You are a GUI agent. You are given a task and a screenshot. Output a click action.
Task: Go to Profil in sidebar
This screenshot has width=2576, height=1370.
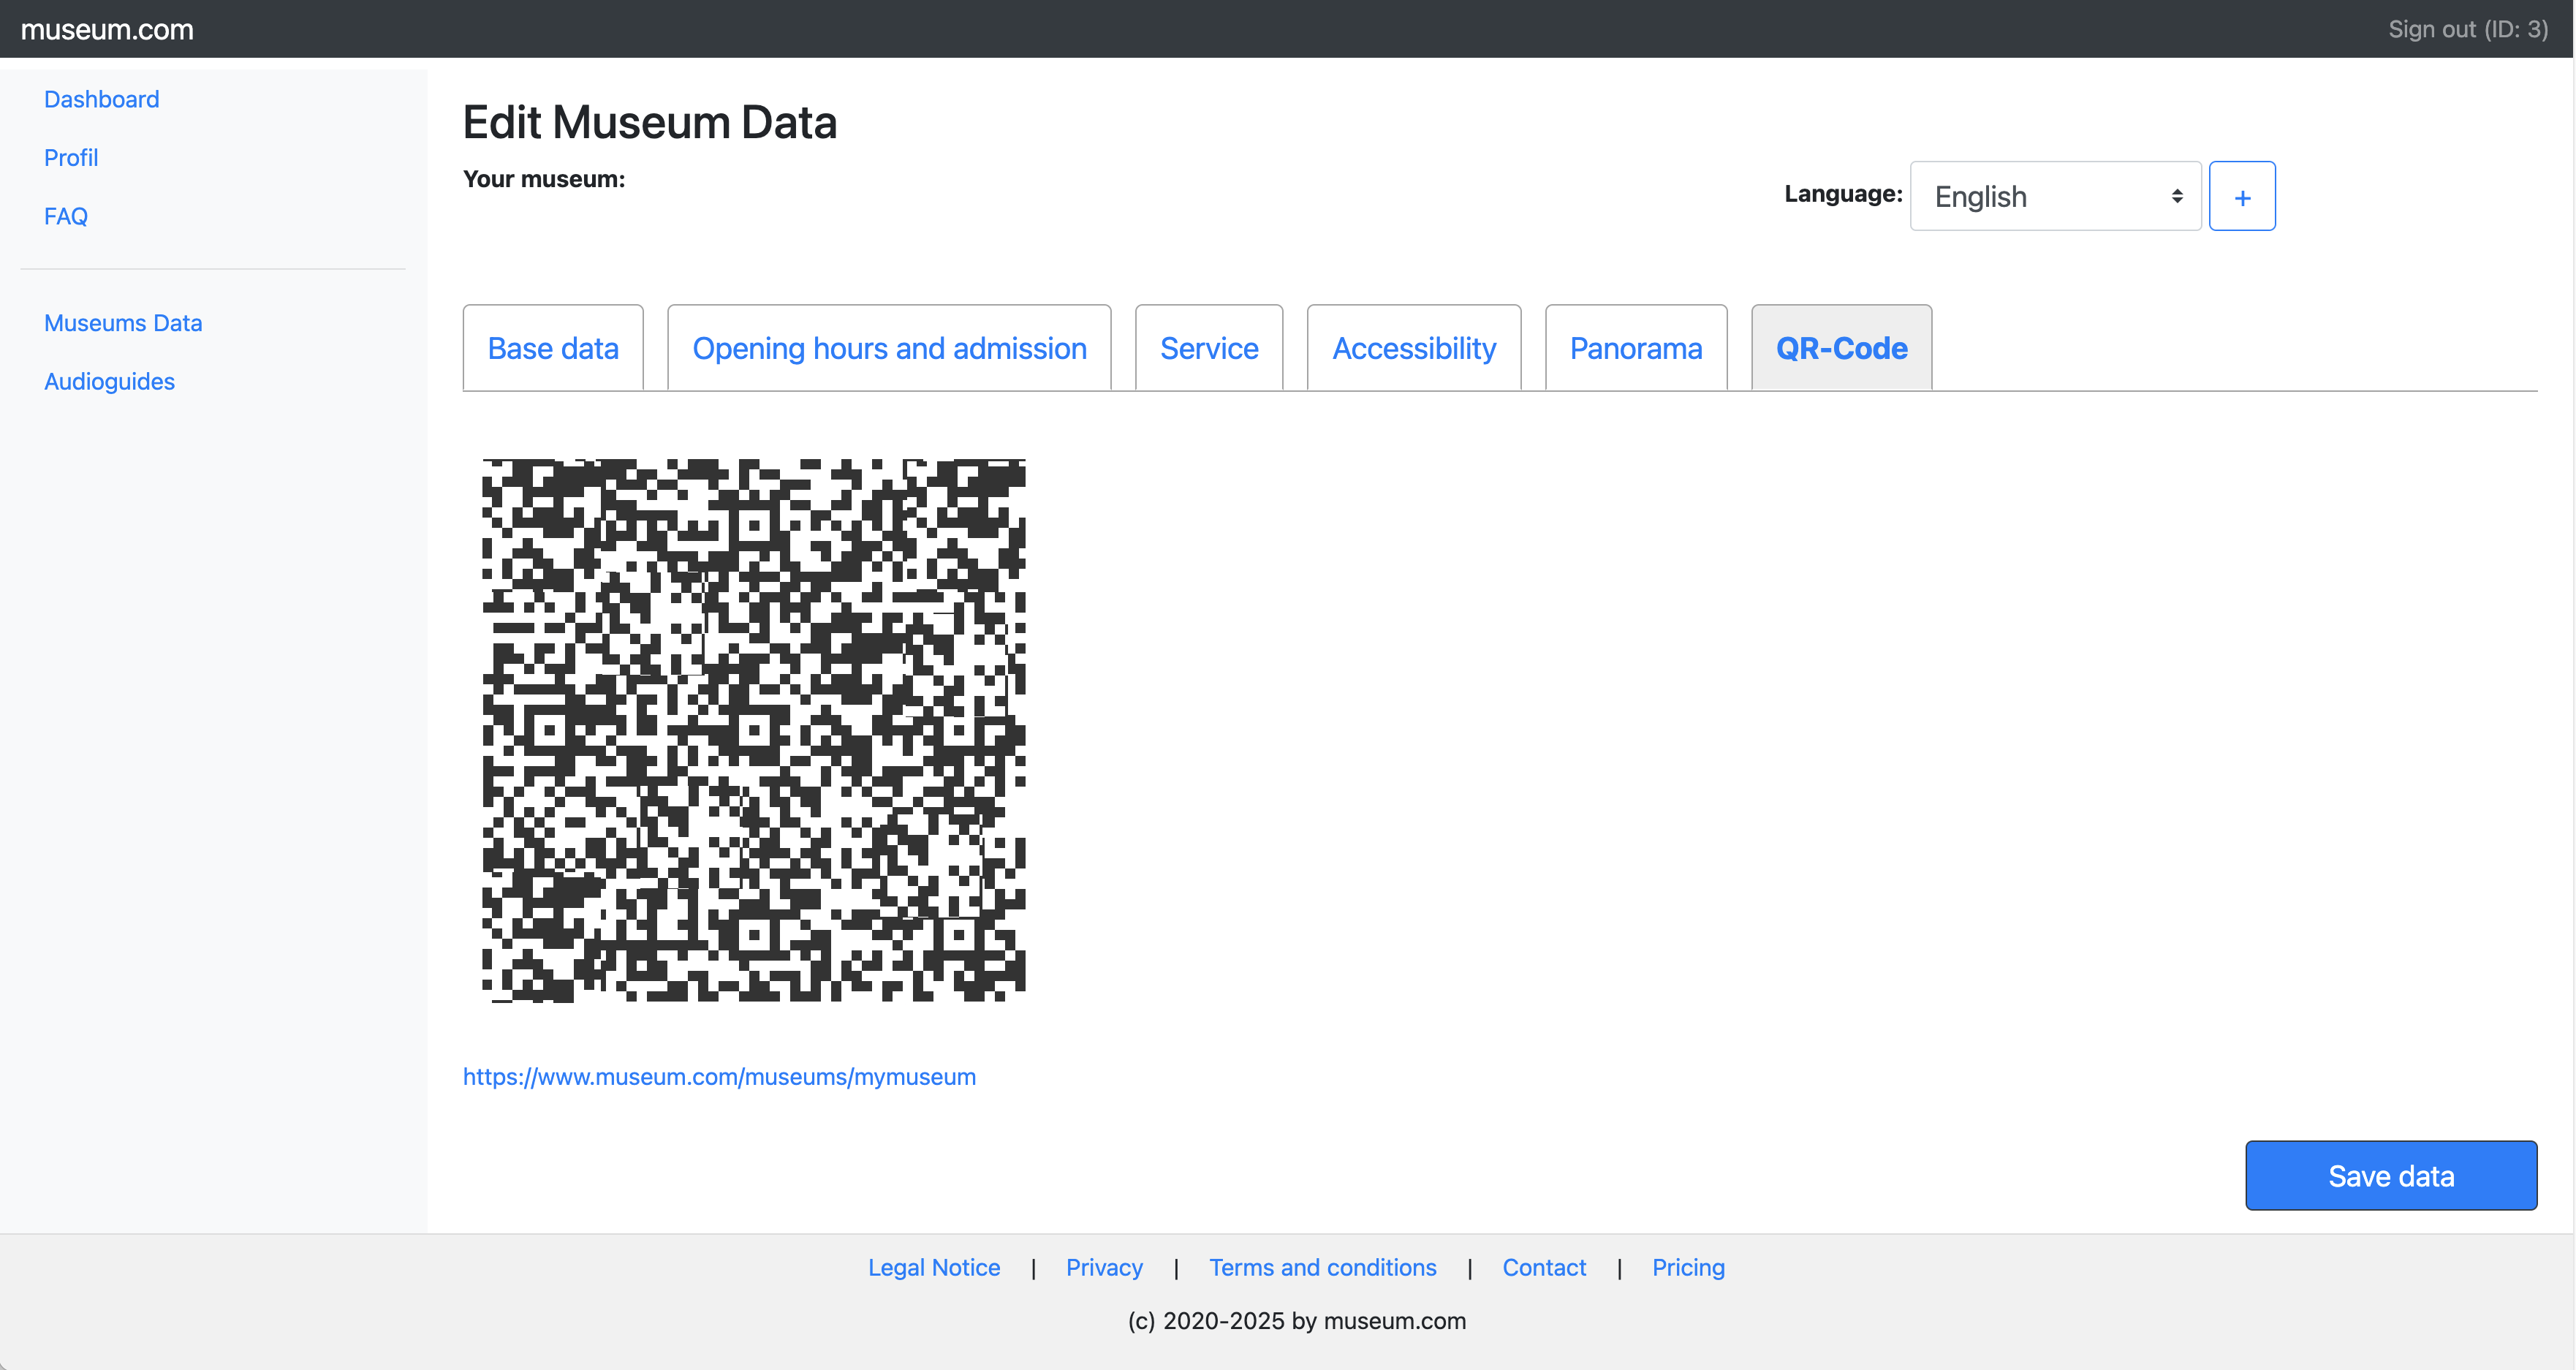tap(71, 158)
